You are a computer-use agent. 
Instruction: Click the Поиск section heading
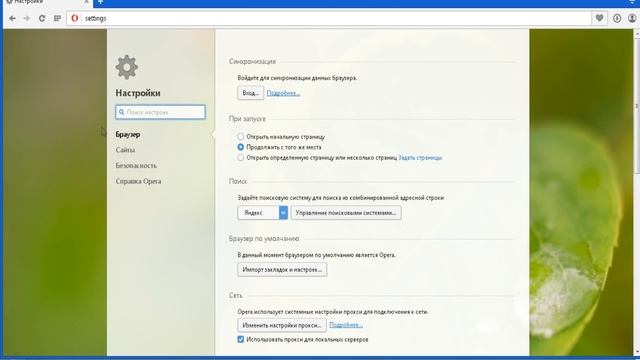click(x=238, y=181)
